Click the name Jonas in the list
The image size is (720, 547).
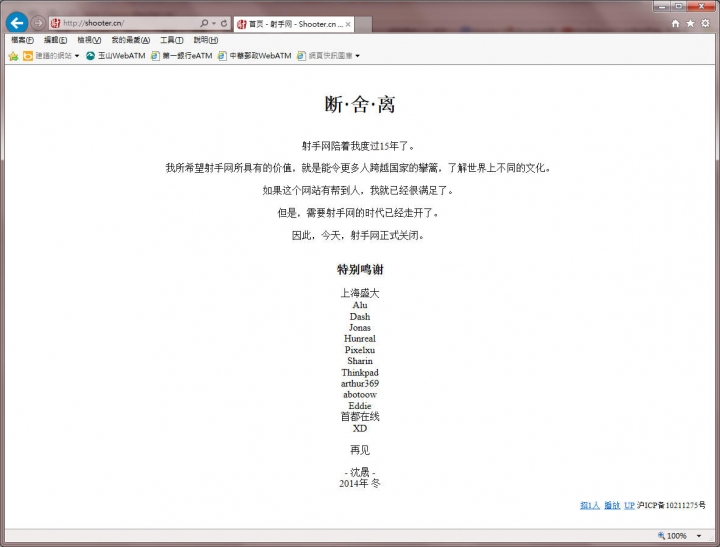[360, 327]
